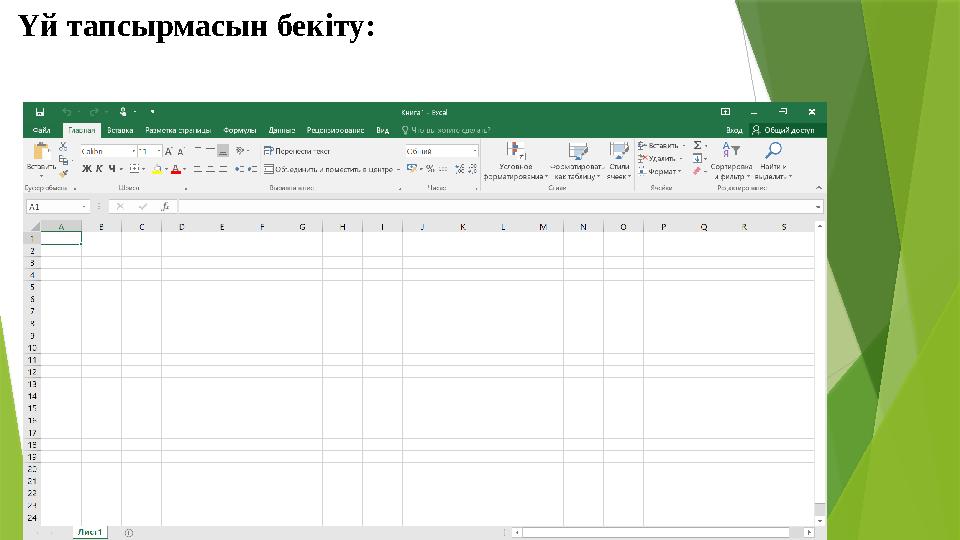Click the insert function fx icon
Viewport: 960px width, 540px height.
(165, 207)
